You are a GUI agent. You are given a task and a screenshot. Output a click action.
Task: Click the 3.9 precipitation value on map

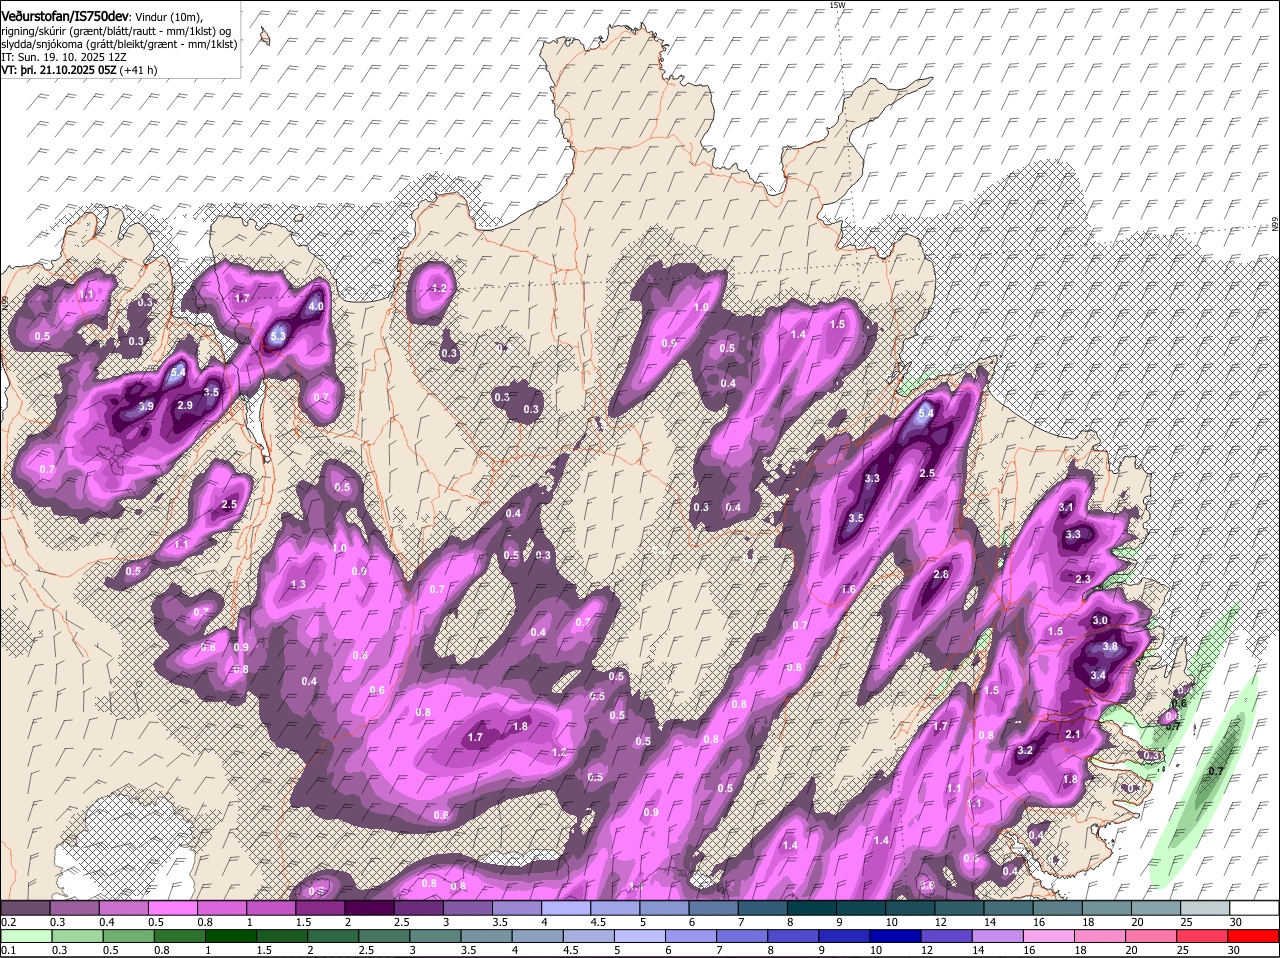click(146, 407)
